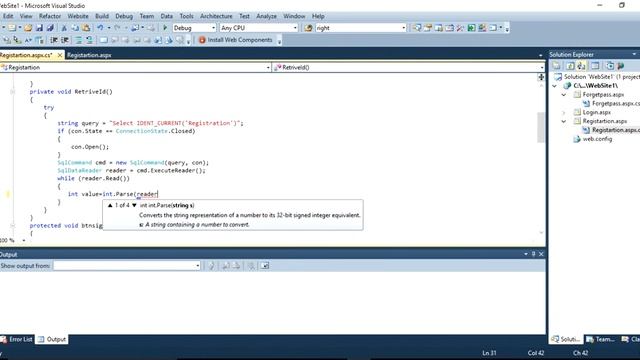Increase line indent using toolbar icon
Viewport: 640px width, 360px height.
tap(65, 40)
